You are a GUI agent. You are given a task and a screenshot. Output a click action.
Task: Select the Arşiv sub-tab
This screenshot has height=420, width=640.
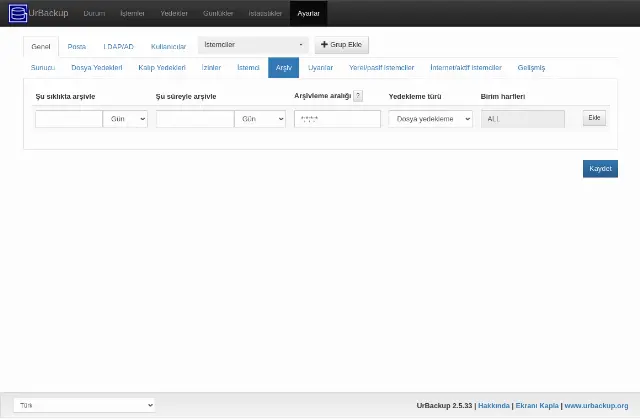pos(284,68)
